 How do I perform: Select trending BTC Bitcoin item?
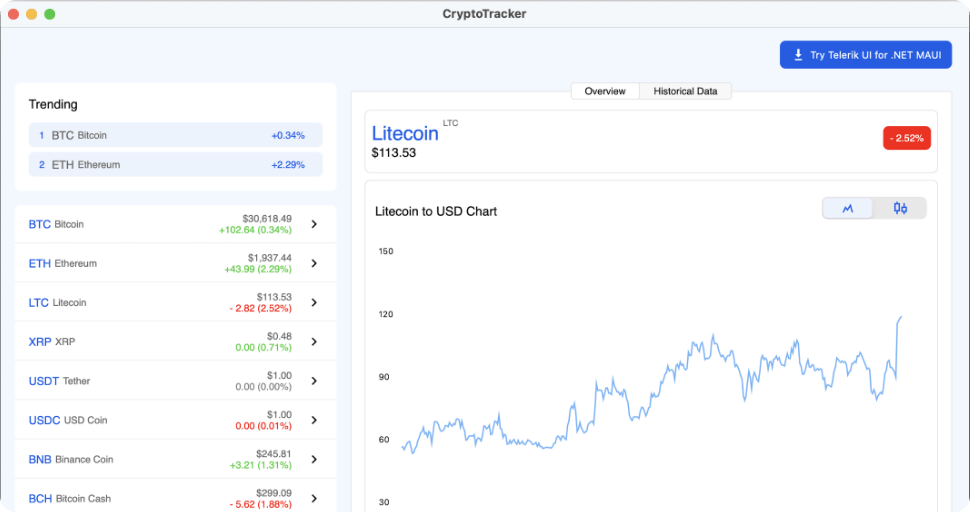(x=175, y=135)
